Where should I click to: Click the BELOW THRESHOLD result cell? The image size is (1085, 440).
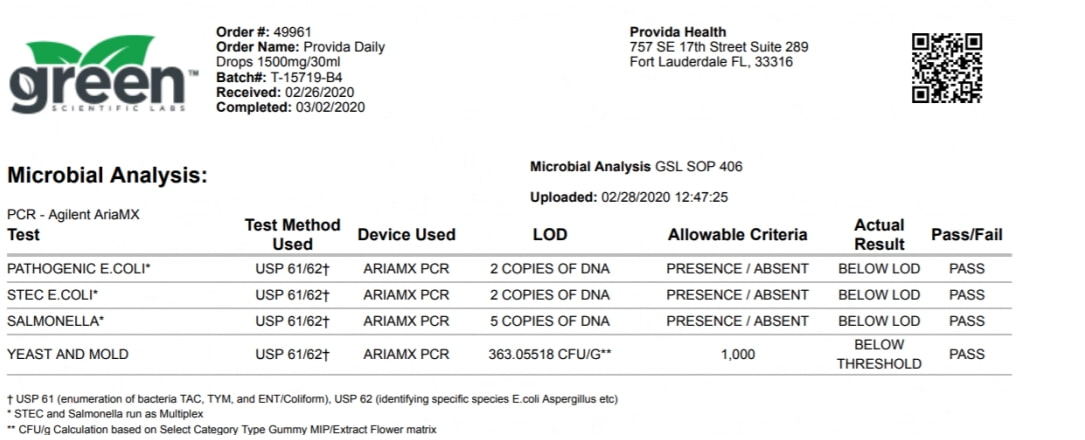click(x=879, y=354)
